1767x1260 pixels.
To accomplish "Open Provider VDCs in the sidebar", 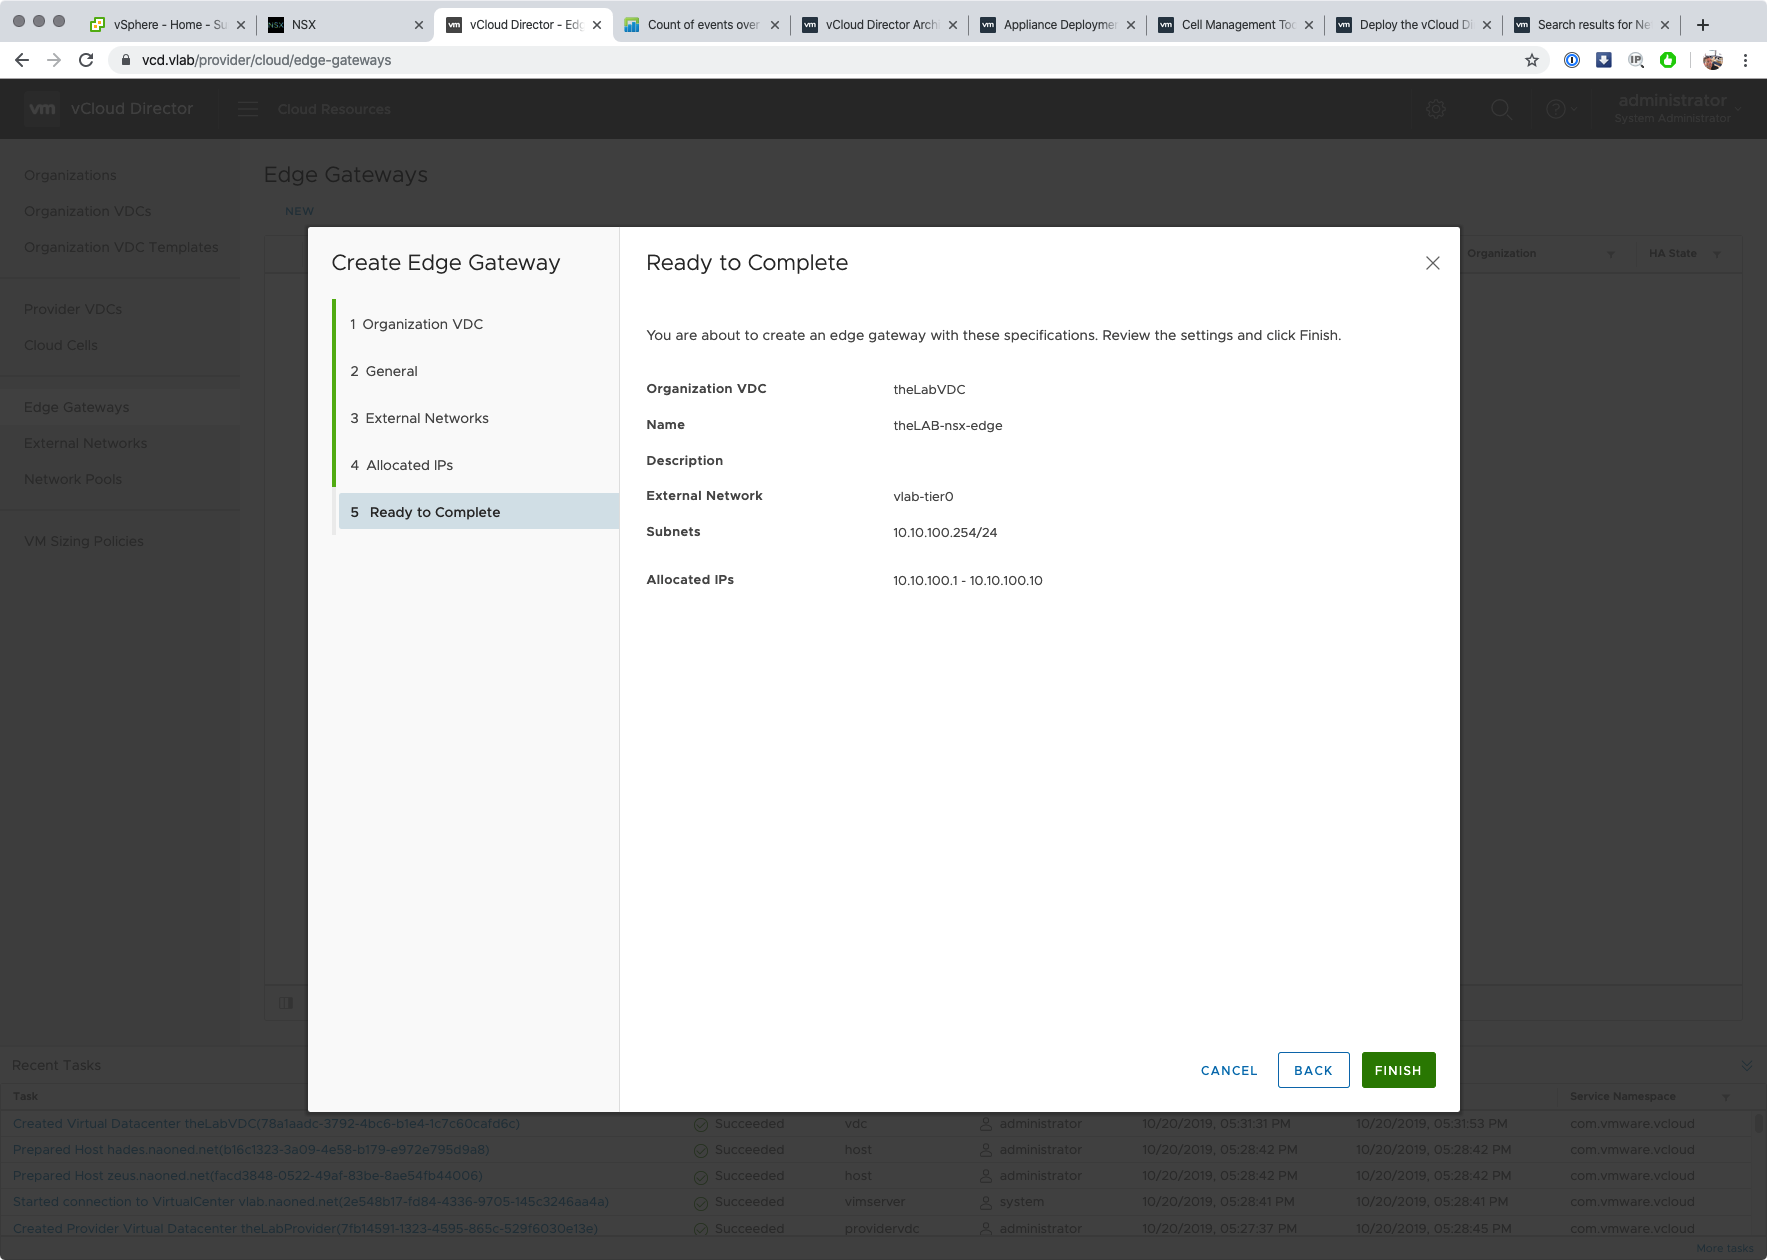I will click(x=73, y=309).
